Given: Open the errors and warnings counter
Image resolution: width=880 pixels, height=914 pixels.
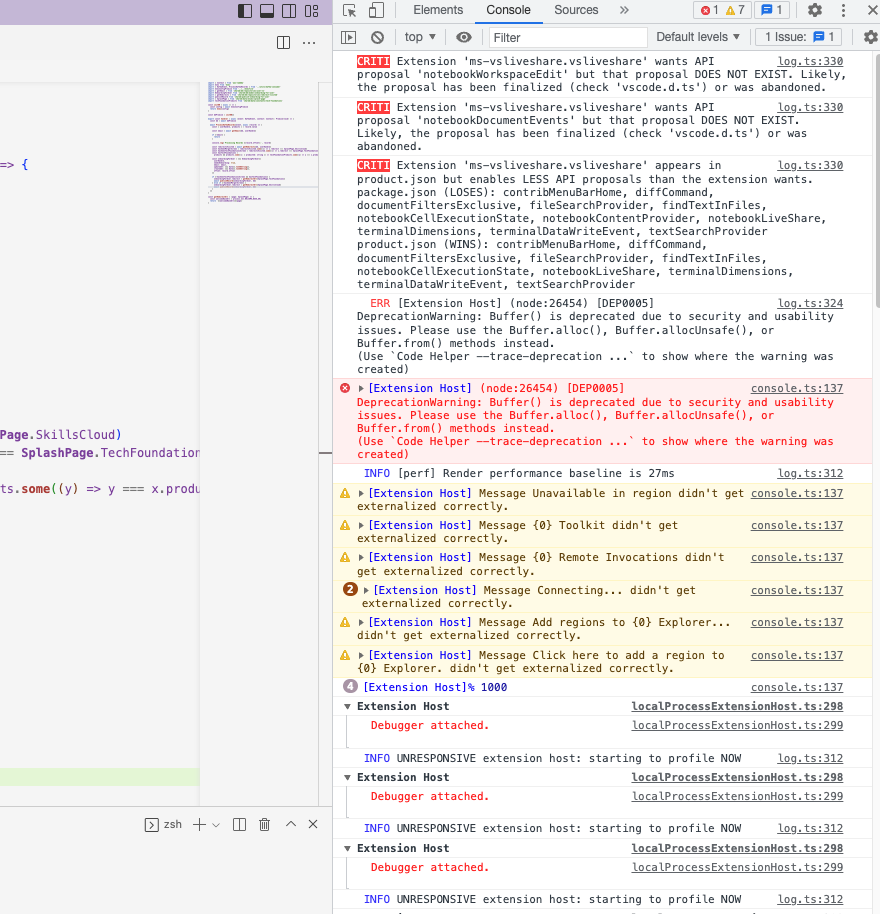Looking at the screenshot, I should [x=722, y=10].
